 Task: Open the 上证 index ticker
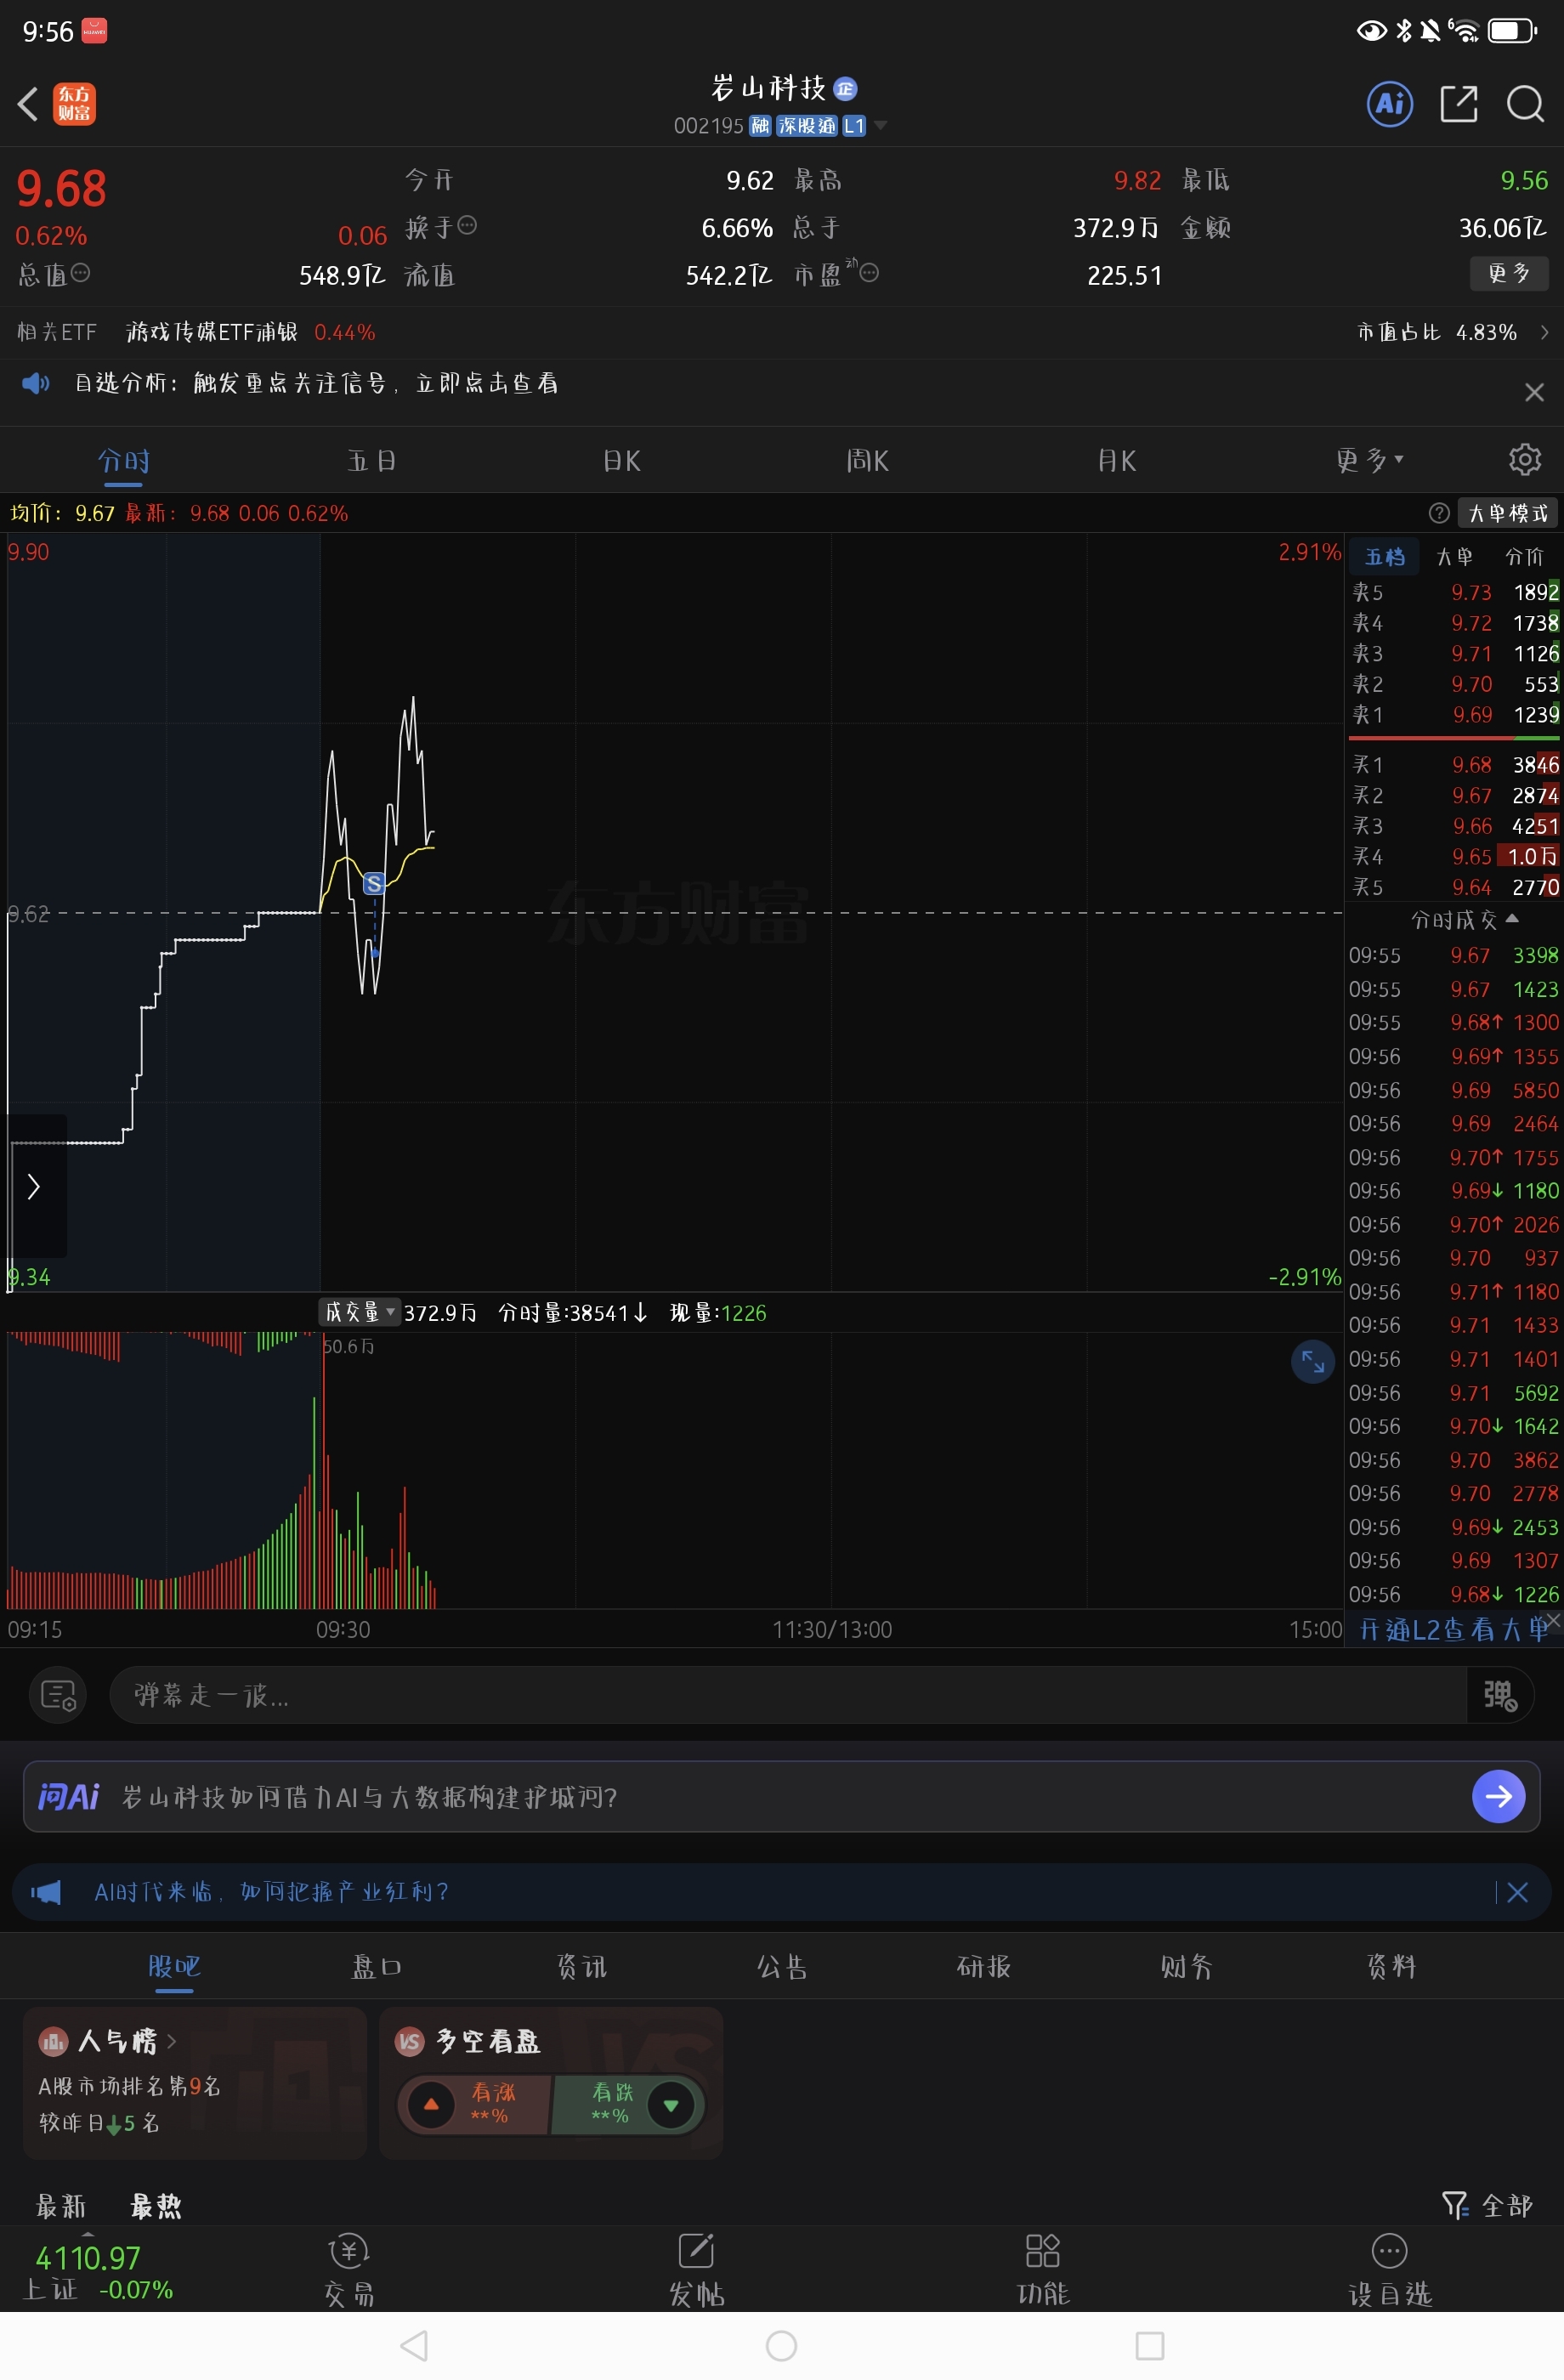pos(98,2273)
